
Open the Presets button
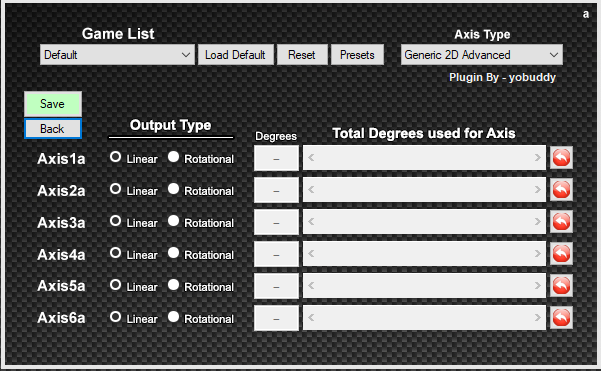pos(357,55)
